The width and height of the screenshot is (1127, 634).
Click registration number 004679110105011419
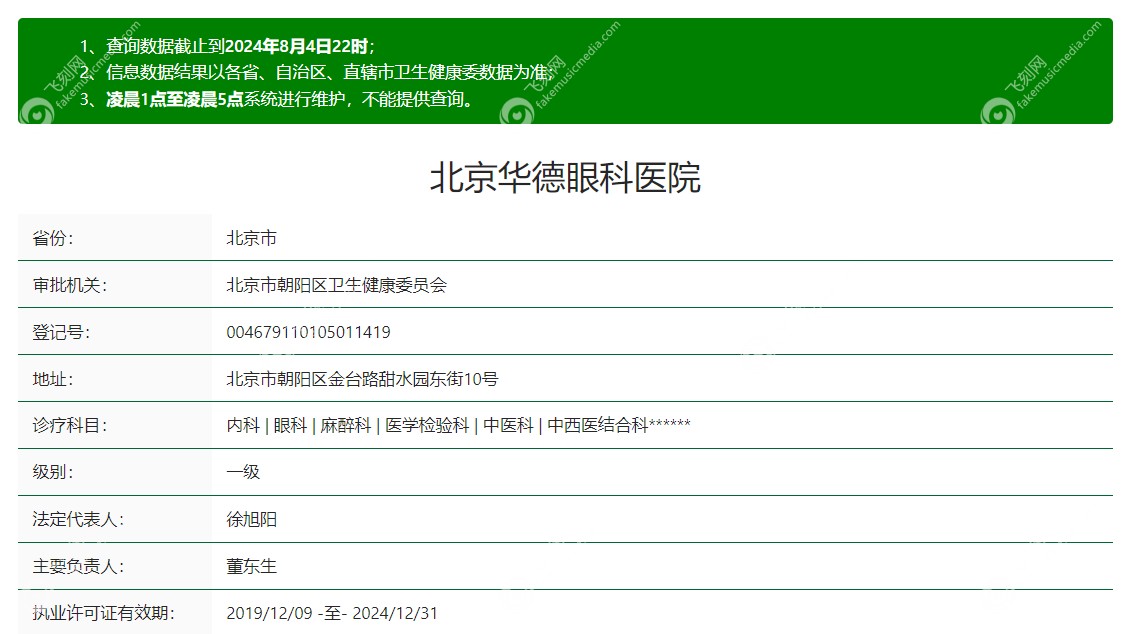tap(308, 332)
